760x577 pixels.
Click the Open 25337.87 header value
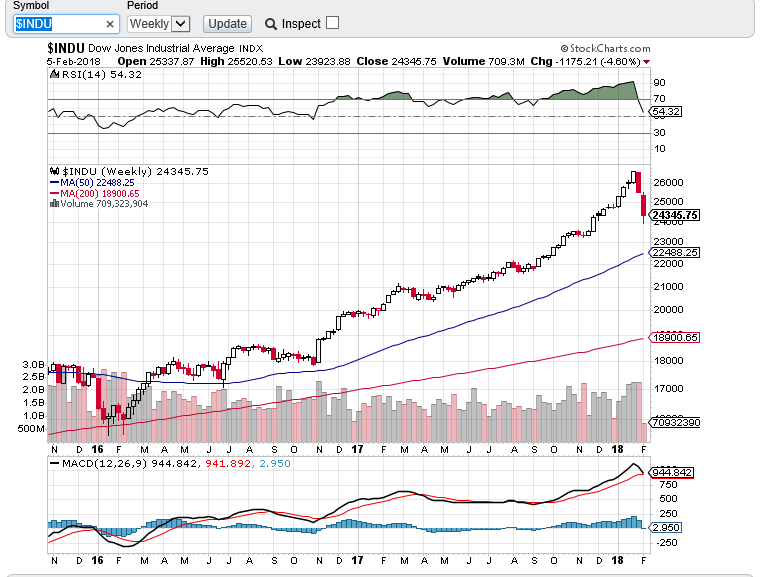click(156, 62)
